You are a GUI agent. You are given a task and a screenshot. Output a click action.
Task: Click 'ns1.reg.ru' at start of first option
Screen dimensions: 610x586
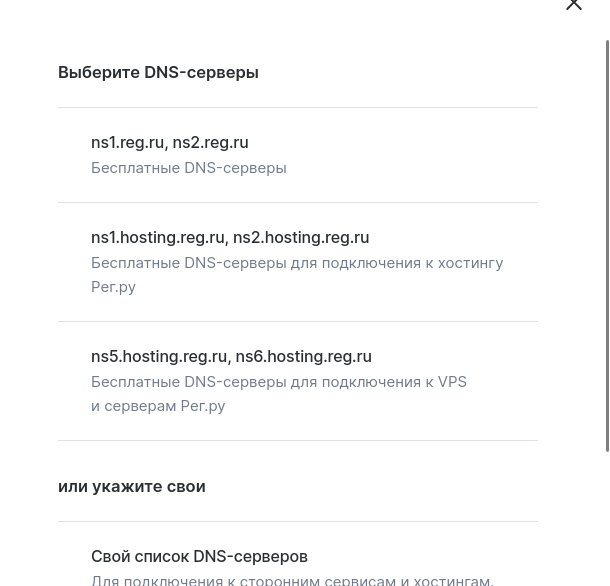pyautogui.click(x=127, y=142)
